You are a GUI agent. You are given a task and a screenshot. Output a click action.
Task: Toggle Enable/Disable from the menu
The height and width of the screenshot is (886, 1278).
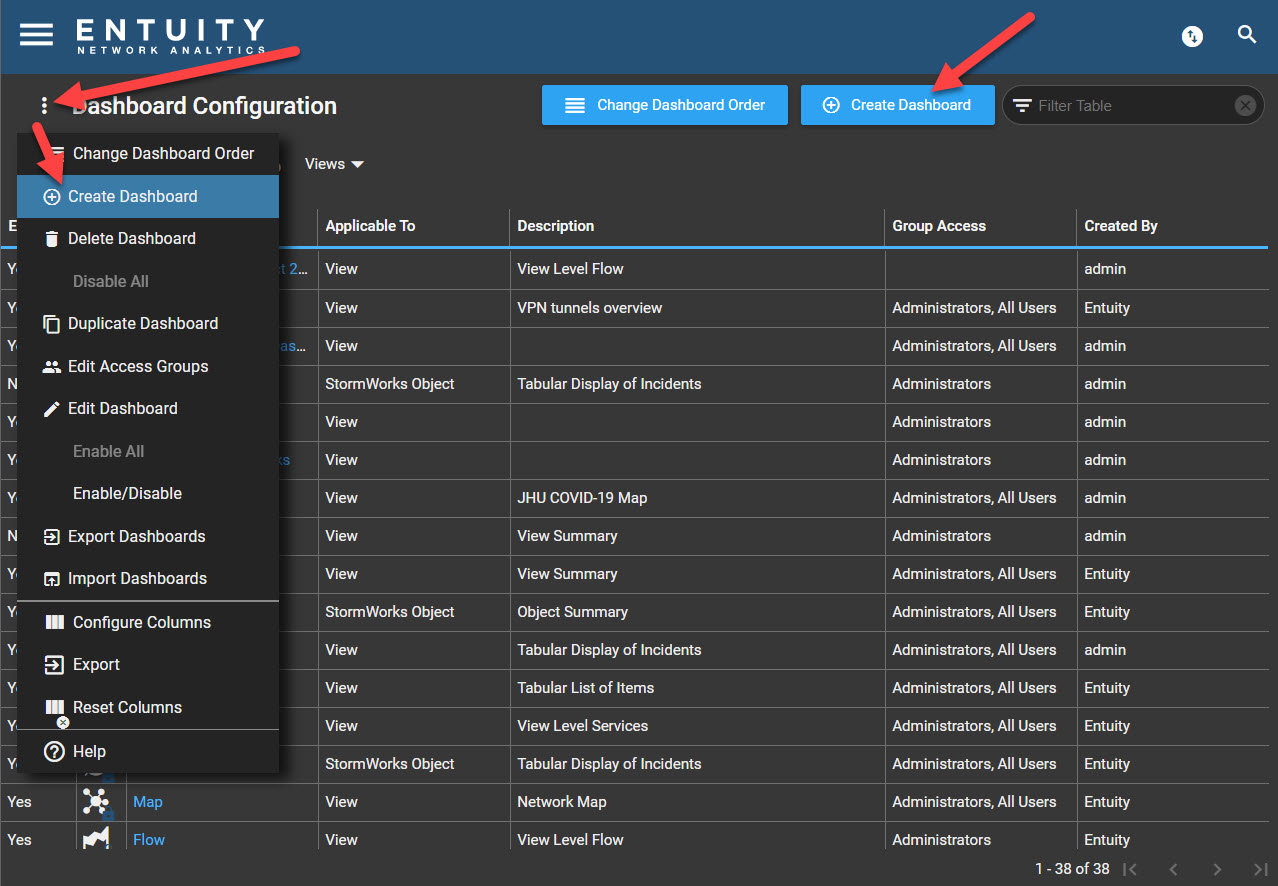(127, 494)
